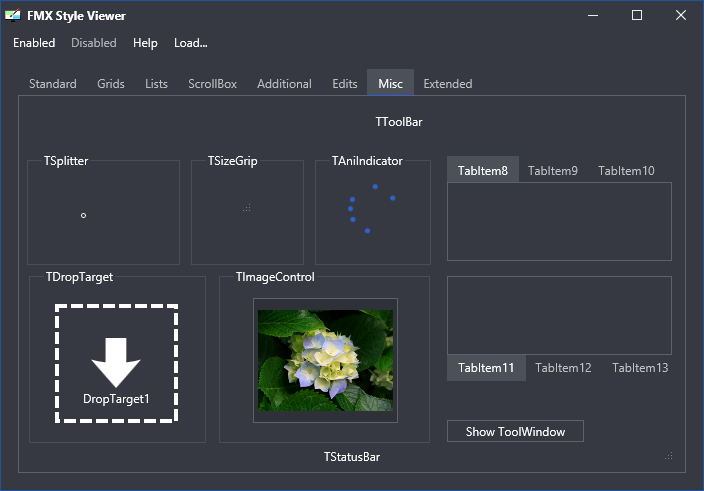The image size is (704, 491).
Task: Click the spinning TAniIndicator dots
Action: pos(372,208)
